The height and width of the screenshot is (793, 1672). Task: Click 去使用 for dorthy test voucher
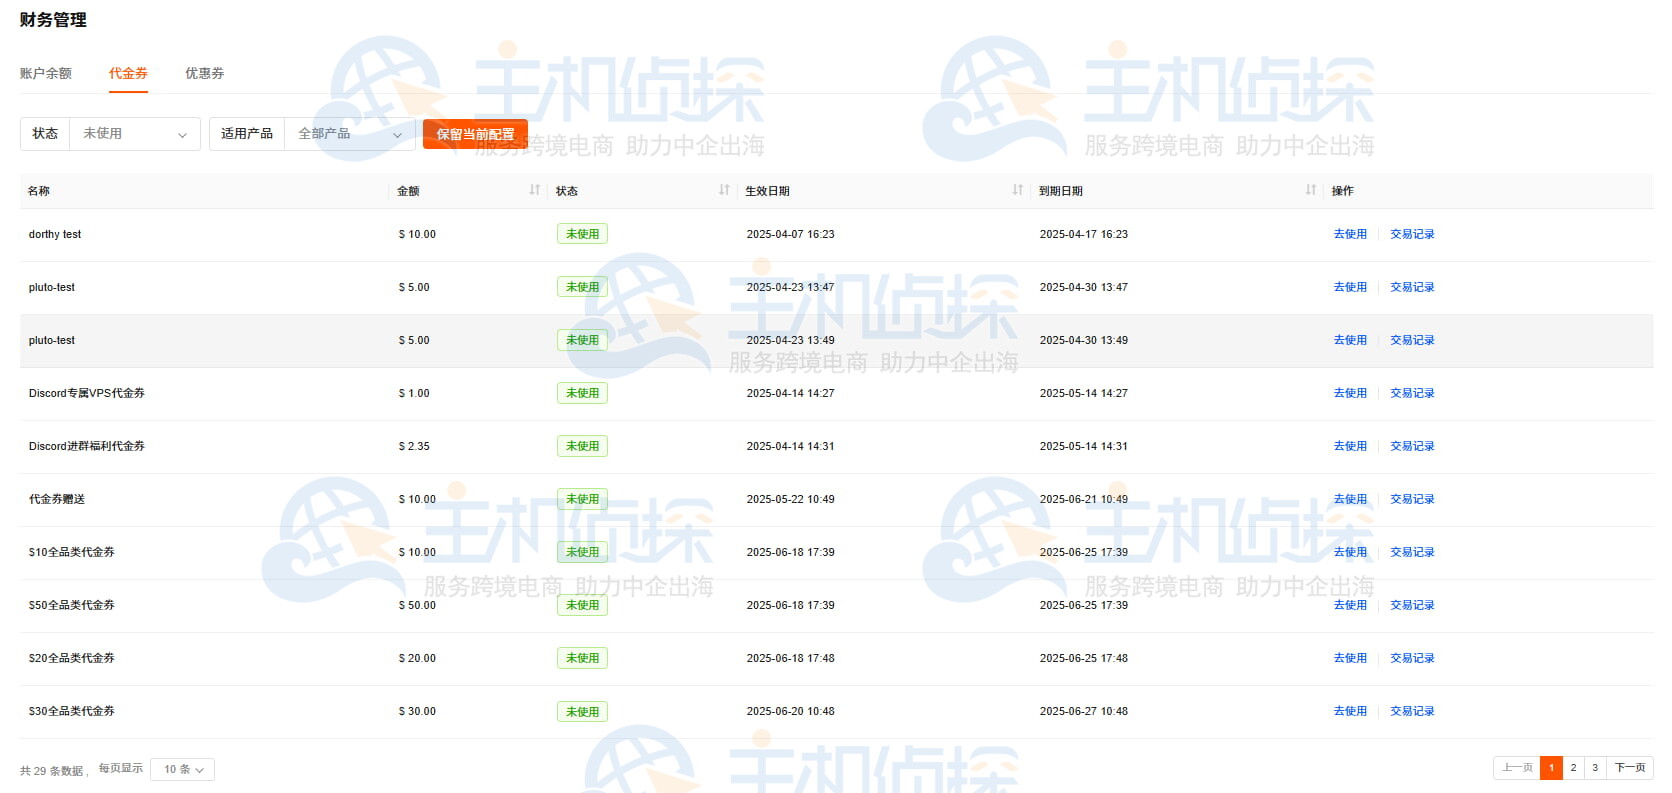(1349, 234)
